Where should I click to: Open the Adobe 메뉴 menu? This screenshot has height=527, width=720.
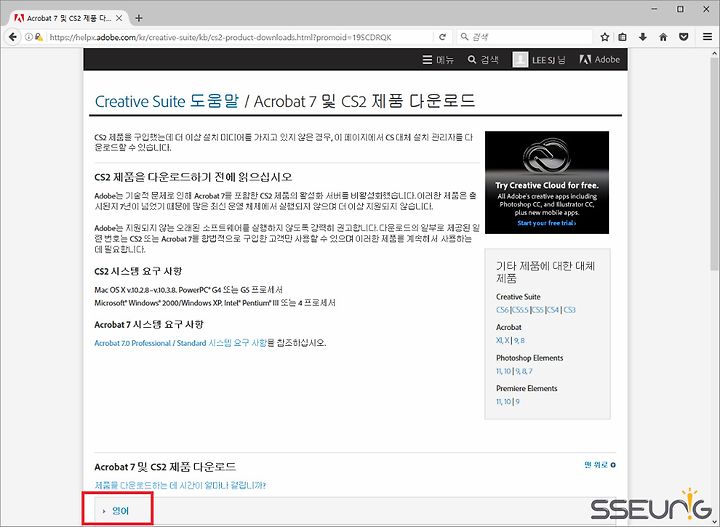click(438, 60)
